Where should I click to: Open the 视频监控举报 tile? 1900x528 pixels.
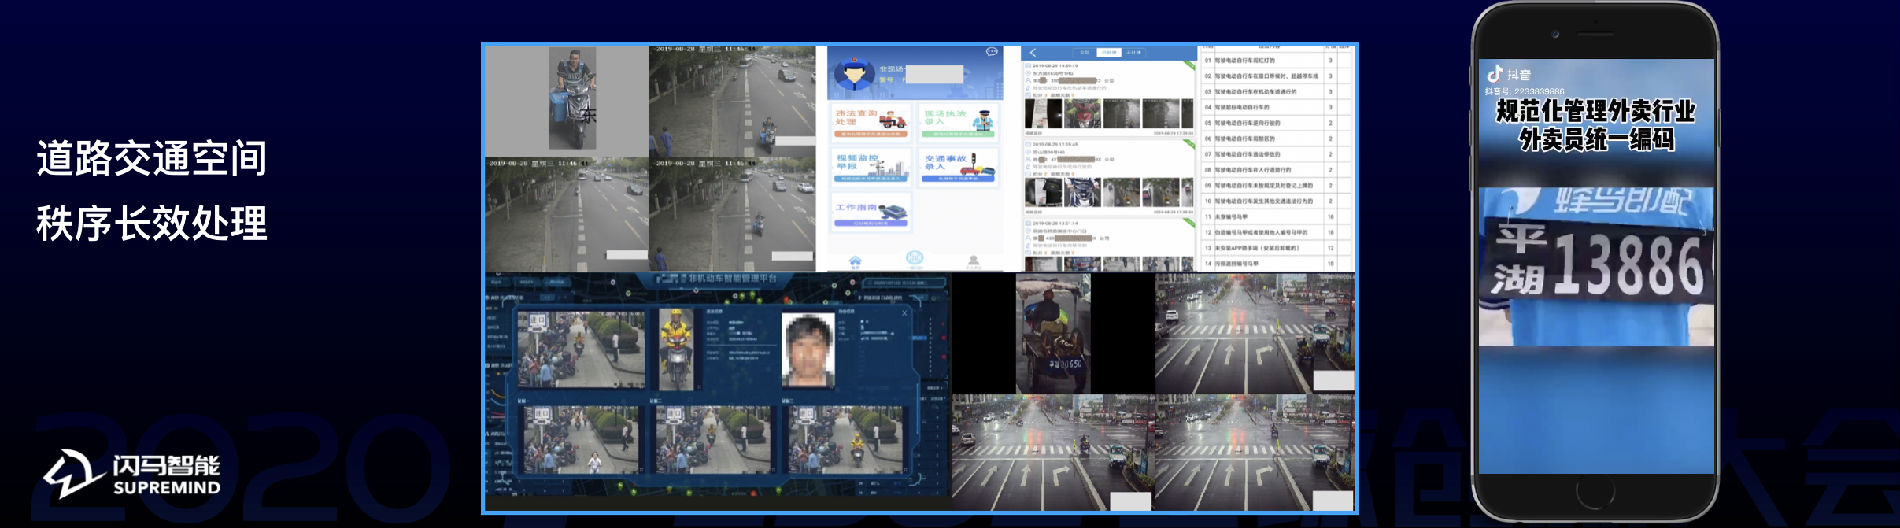click(870, 166)
